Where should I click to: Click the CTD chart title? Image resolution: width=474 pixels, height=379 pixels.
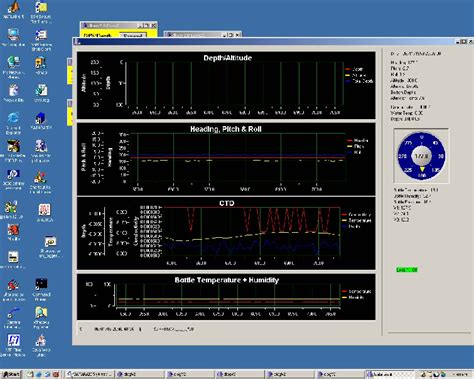point(227,203)
